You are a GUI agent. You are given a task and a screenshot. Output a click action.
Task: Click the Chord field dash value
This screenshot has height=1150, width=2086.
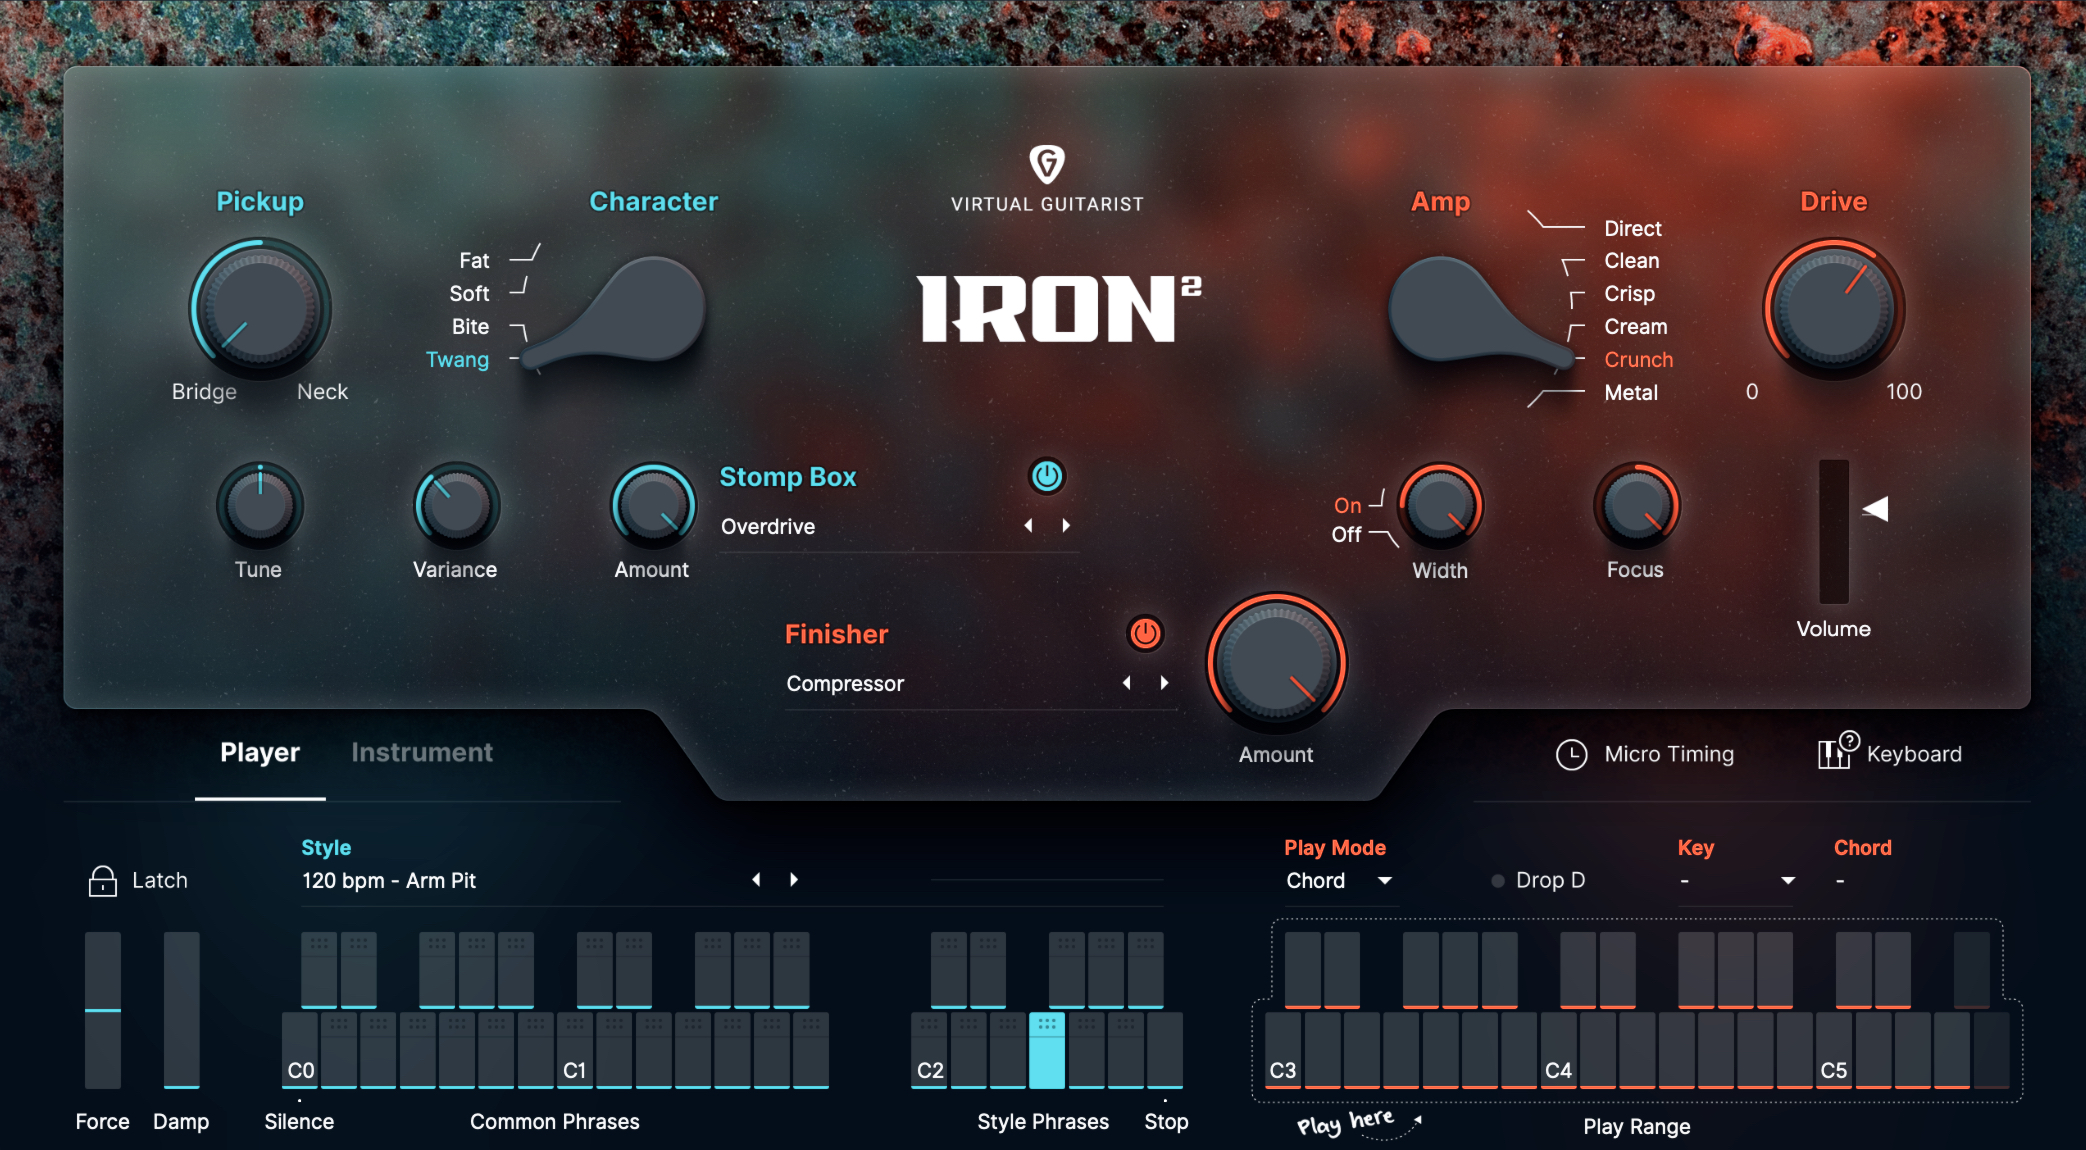pos(1840,881)
